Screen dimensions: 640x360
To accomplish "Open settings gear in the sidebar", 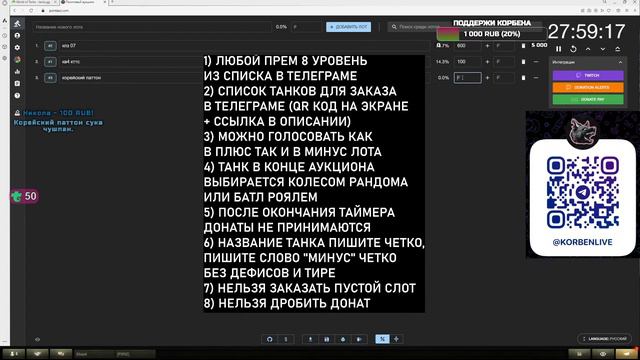I will (x=17, y=47).
